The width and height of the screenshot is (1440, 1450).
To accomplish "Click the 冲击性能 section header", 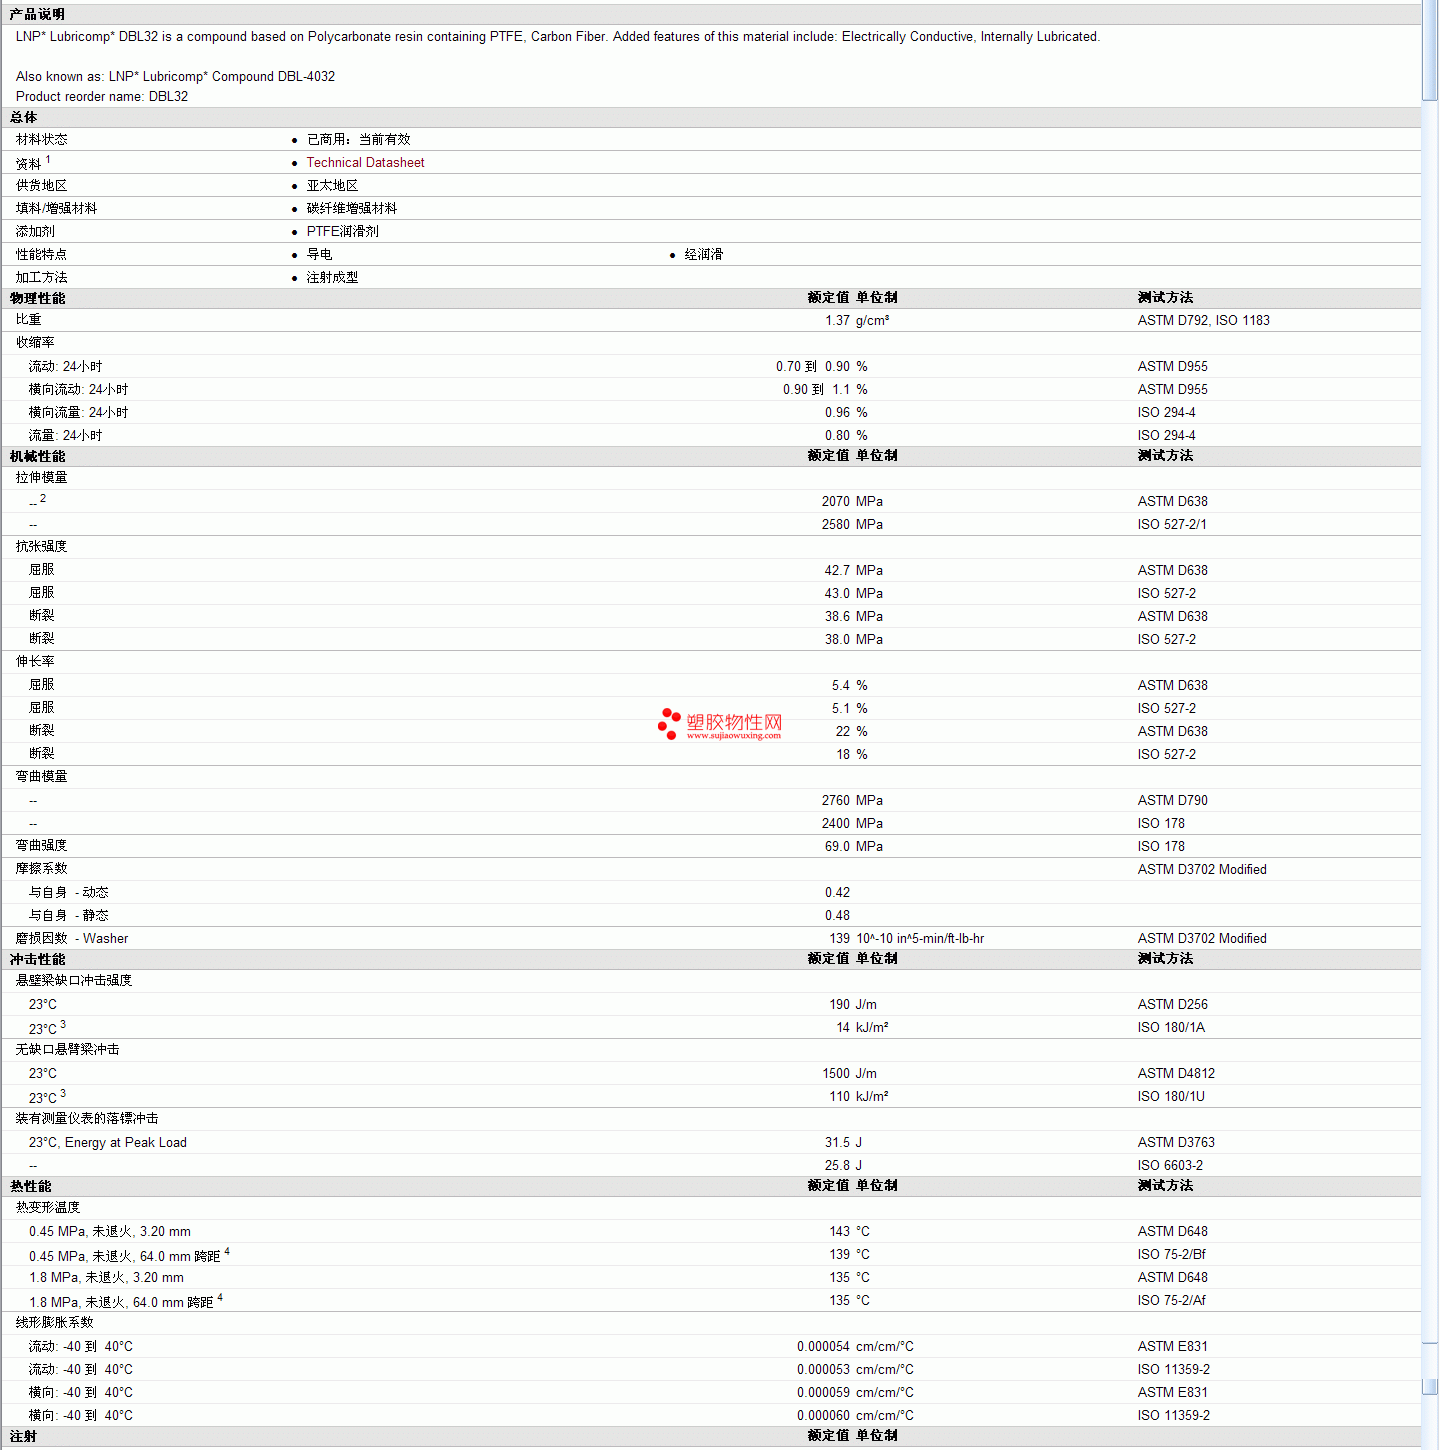I will tap(37, 959).
